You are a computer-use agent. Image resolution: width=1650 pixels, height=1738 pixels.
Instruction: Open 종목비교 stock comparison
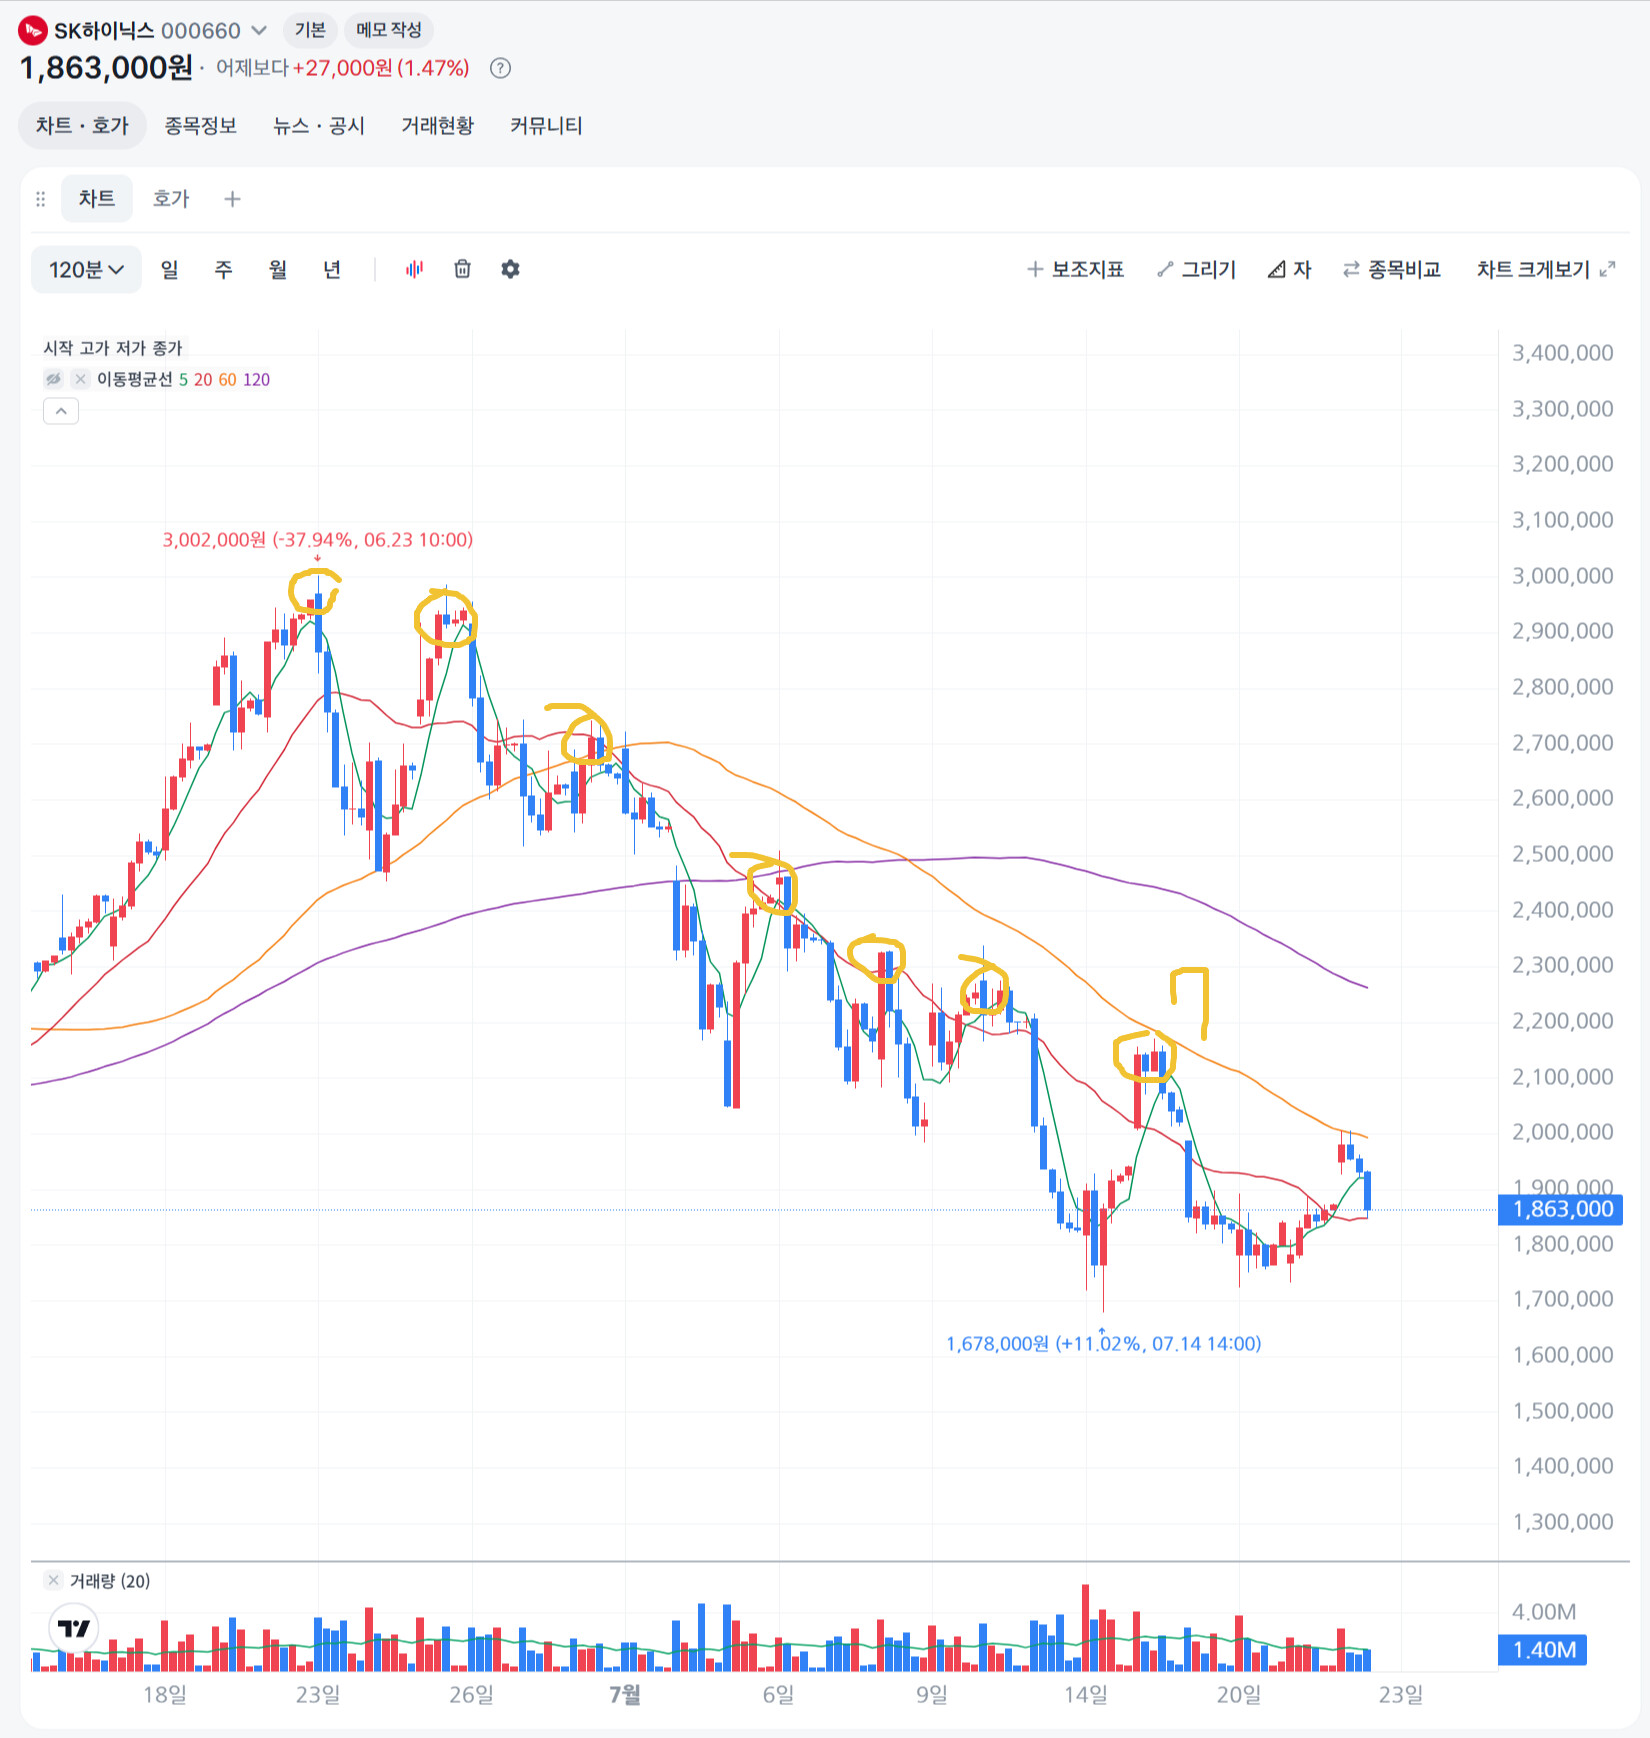tap(1392, 270)
